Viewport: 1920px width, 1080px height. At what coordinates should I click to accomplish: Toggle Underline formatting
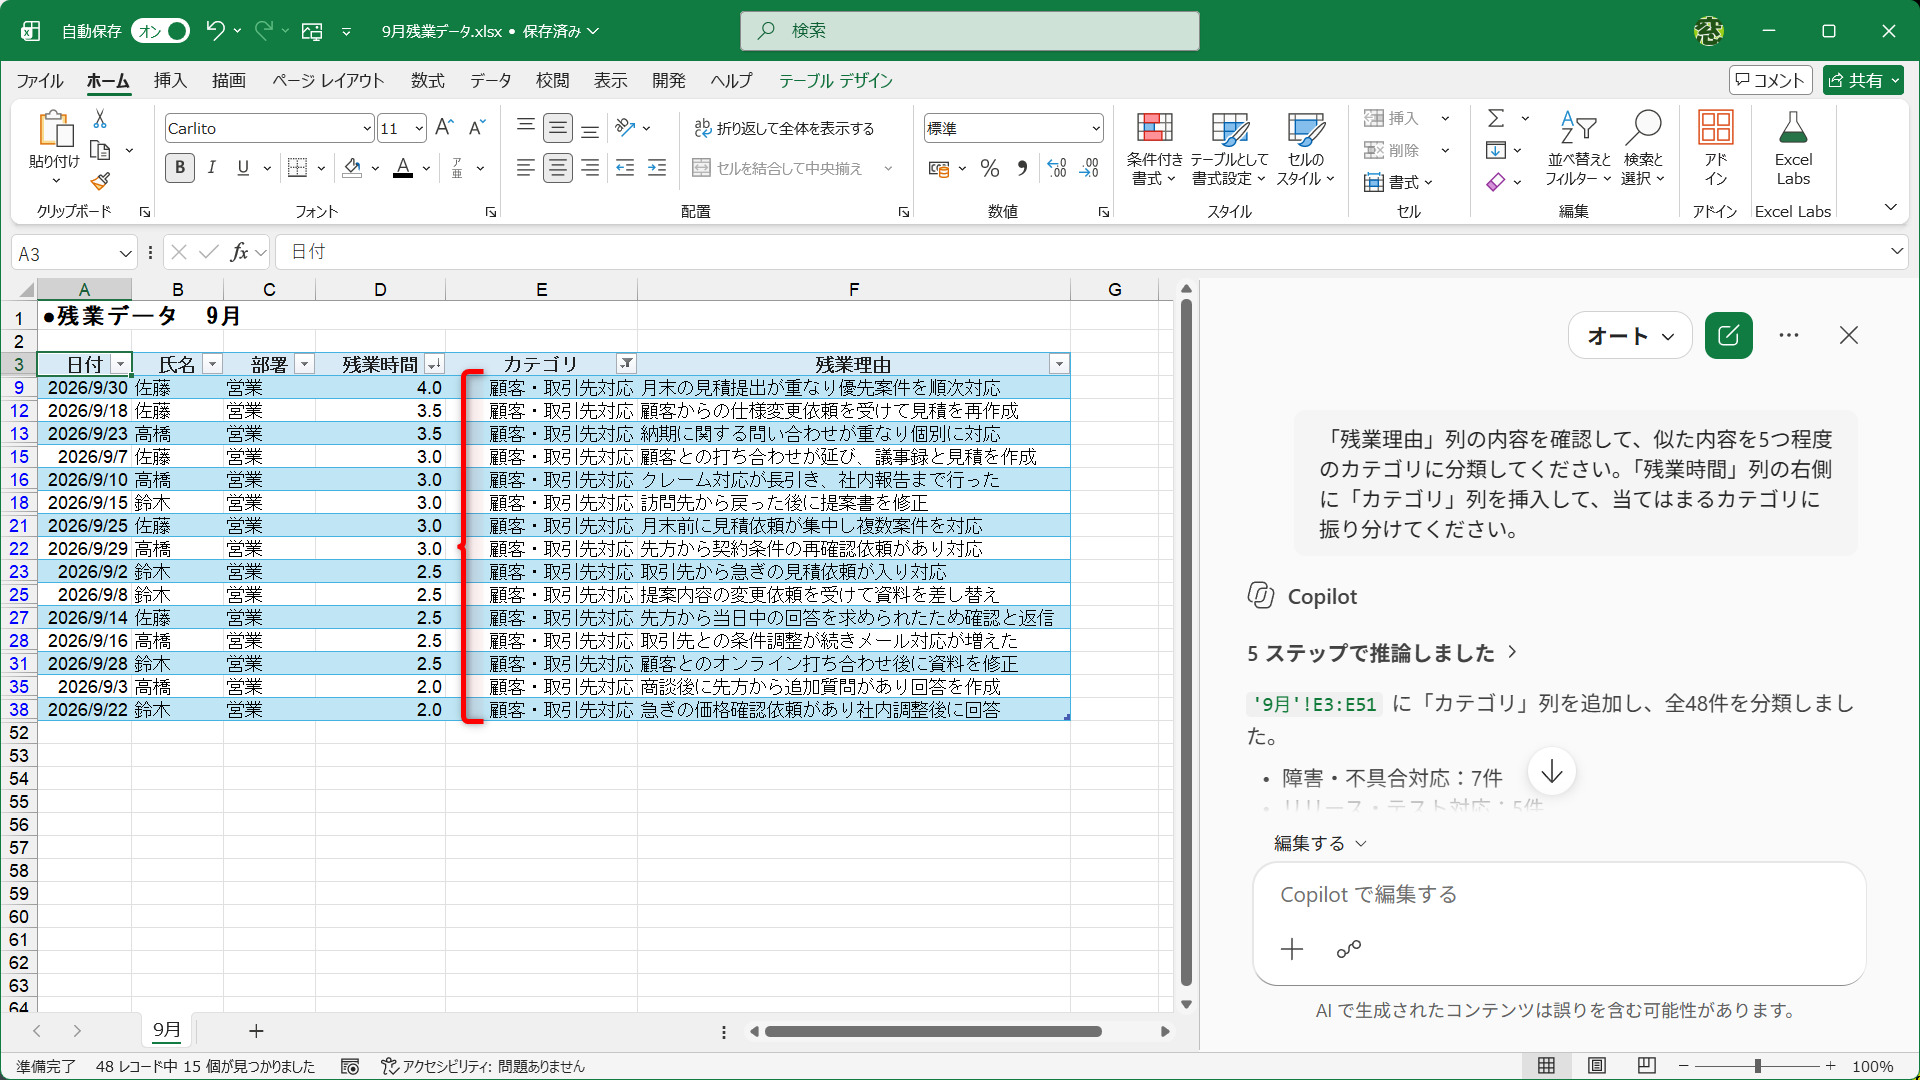click(243, 168)
